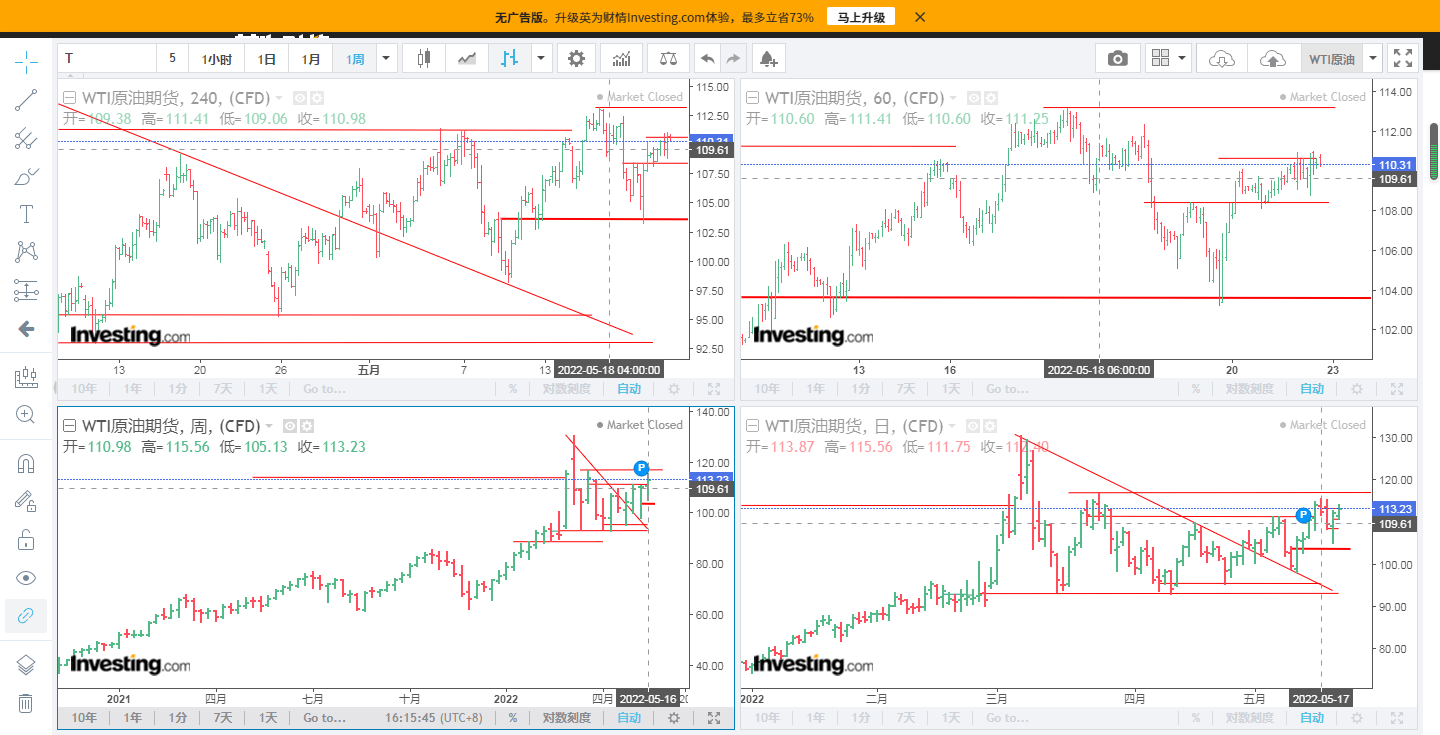The image size is (1440, 735).
Task: Switch to candlestick chart style
Action: tap(423, 59)
